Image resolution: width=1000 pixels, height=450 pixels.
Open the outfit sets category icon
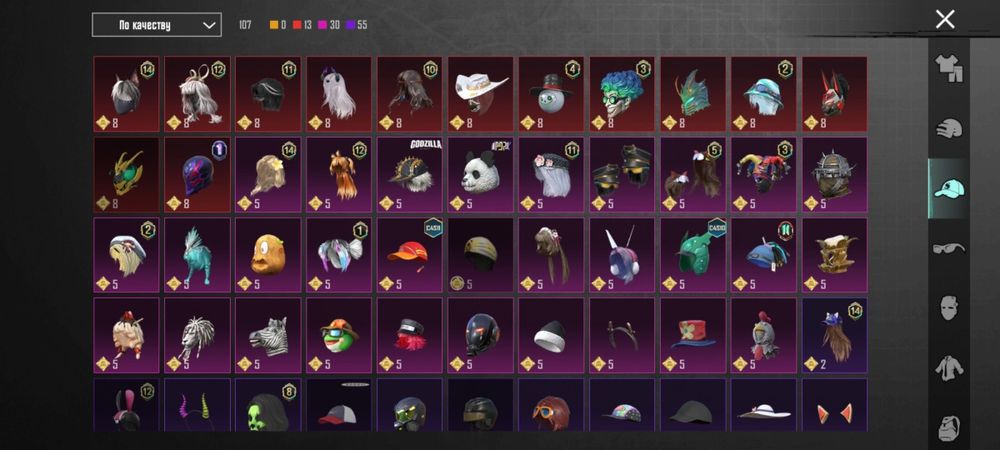(x=949, y=68)
